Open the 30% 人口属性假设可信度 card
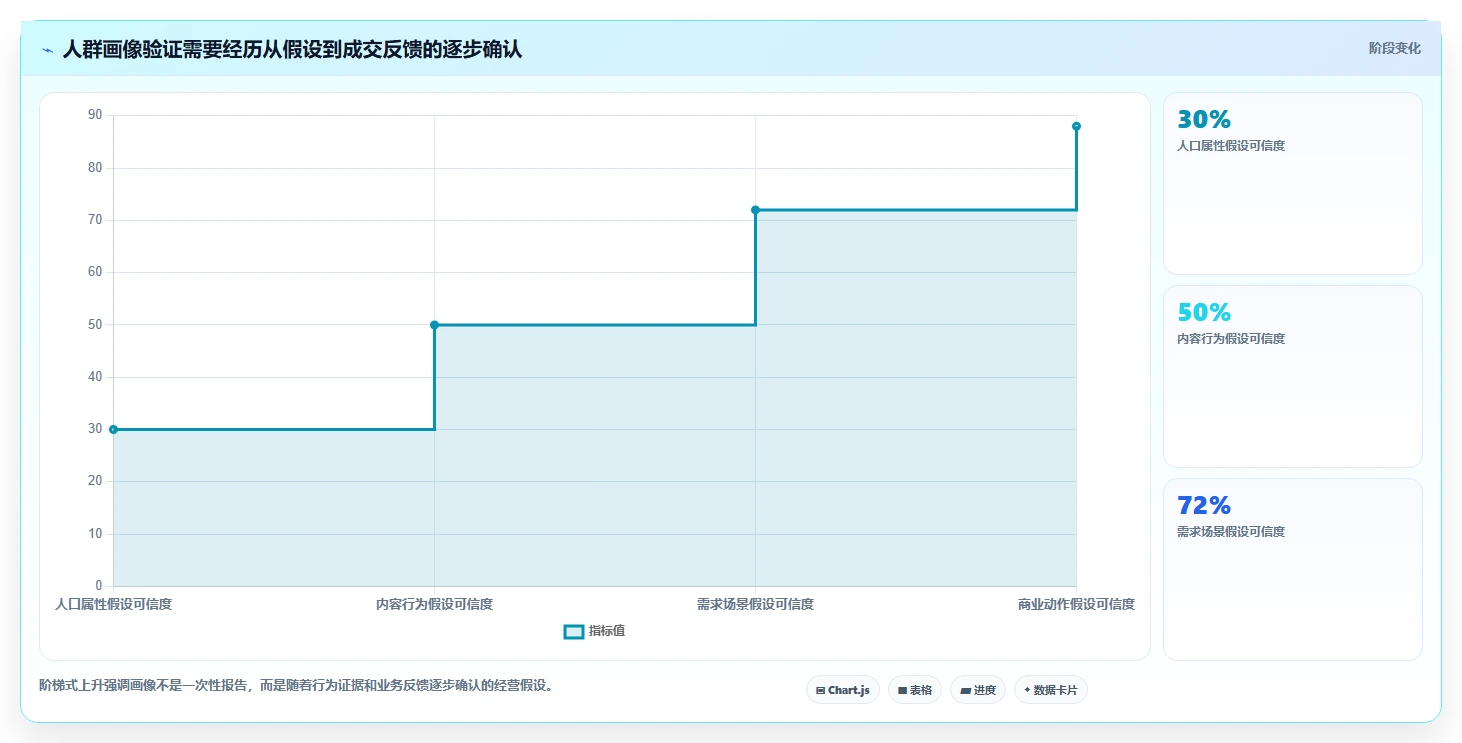Screen dimensions: 1462x743 pos(1292,183)
